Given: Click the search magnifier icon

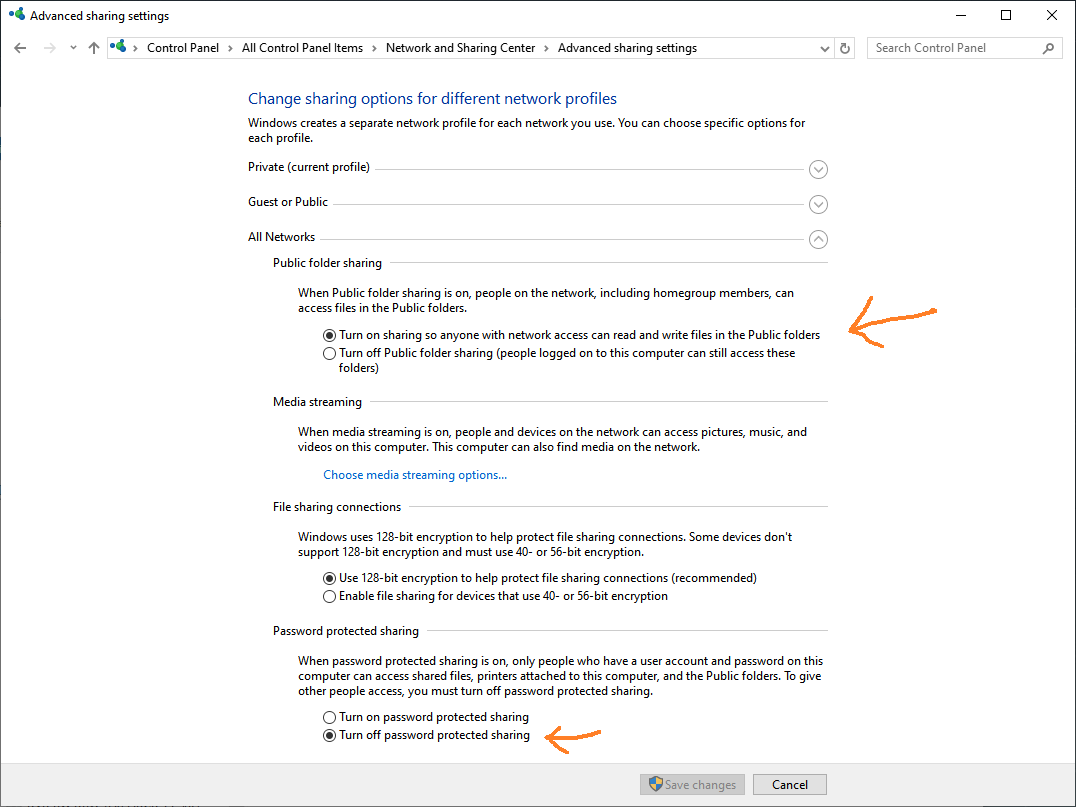Looking at the screenshot, I should click(x=1048, y=48).
